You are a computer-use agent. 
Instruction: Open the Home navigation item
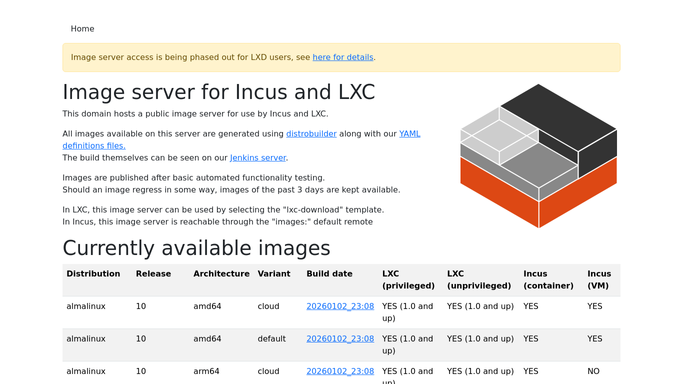(82, 29)
